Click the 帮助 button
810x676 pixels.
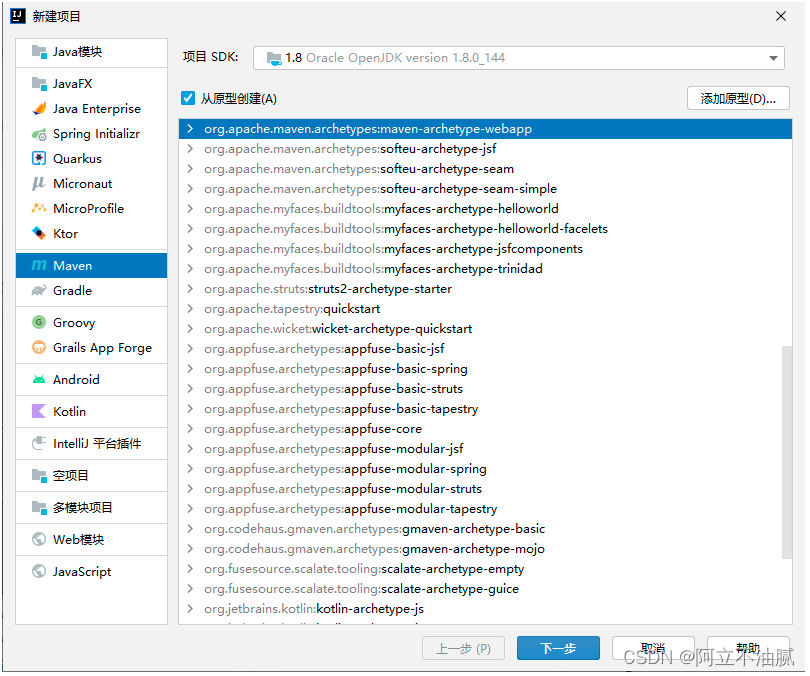pos(748,648)
